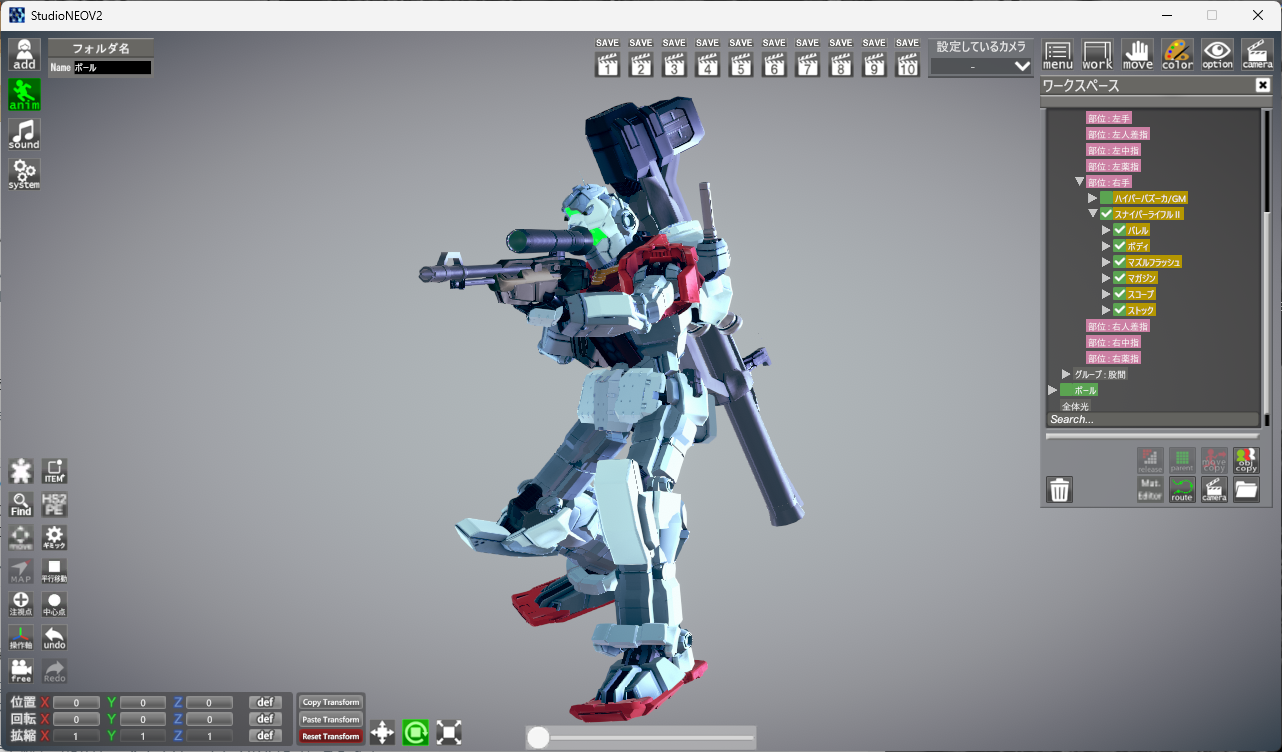Collapse the 部位 : 右手 node
The width and height of the screenshot is (1282, 752).
[x=1080, y=182]
